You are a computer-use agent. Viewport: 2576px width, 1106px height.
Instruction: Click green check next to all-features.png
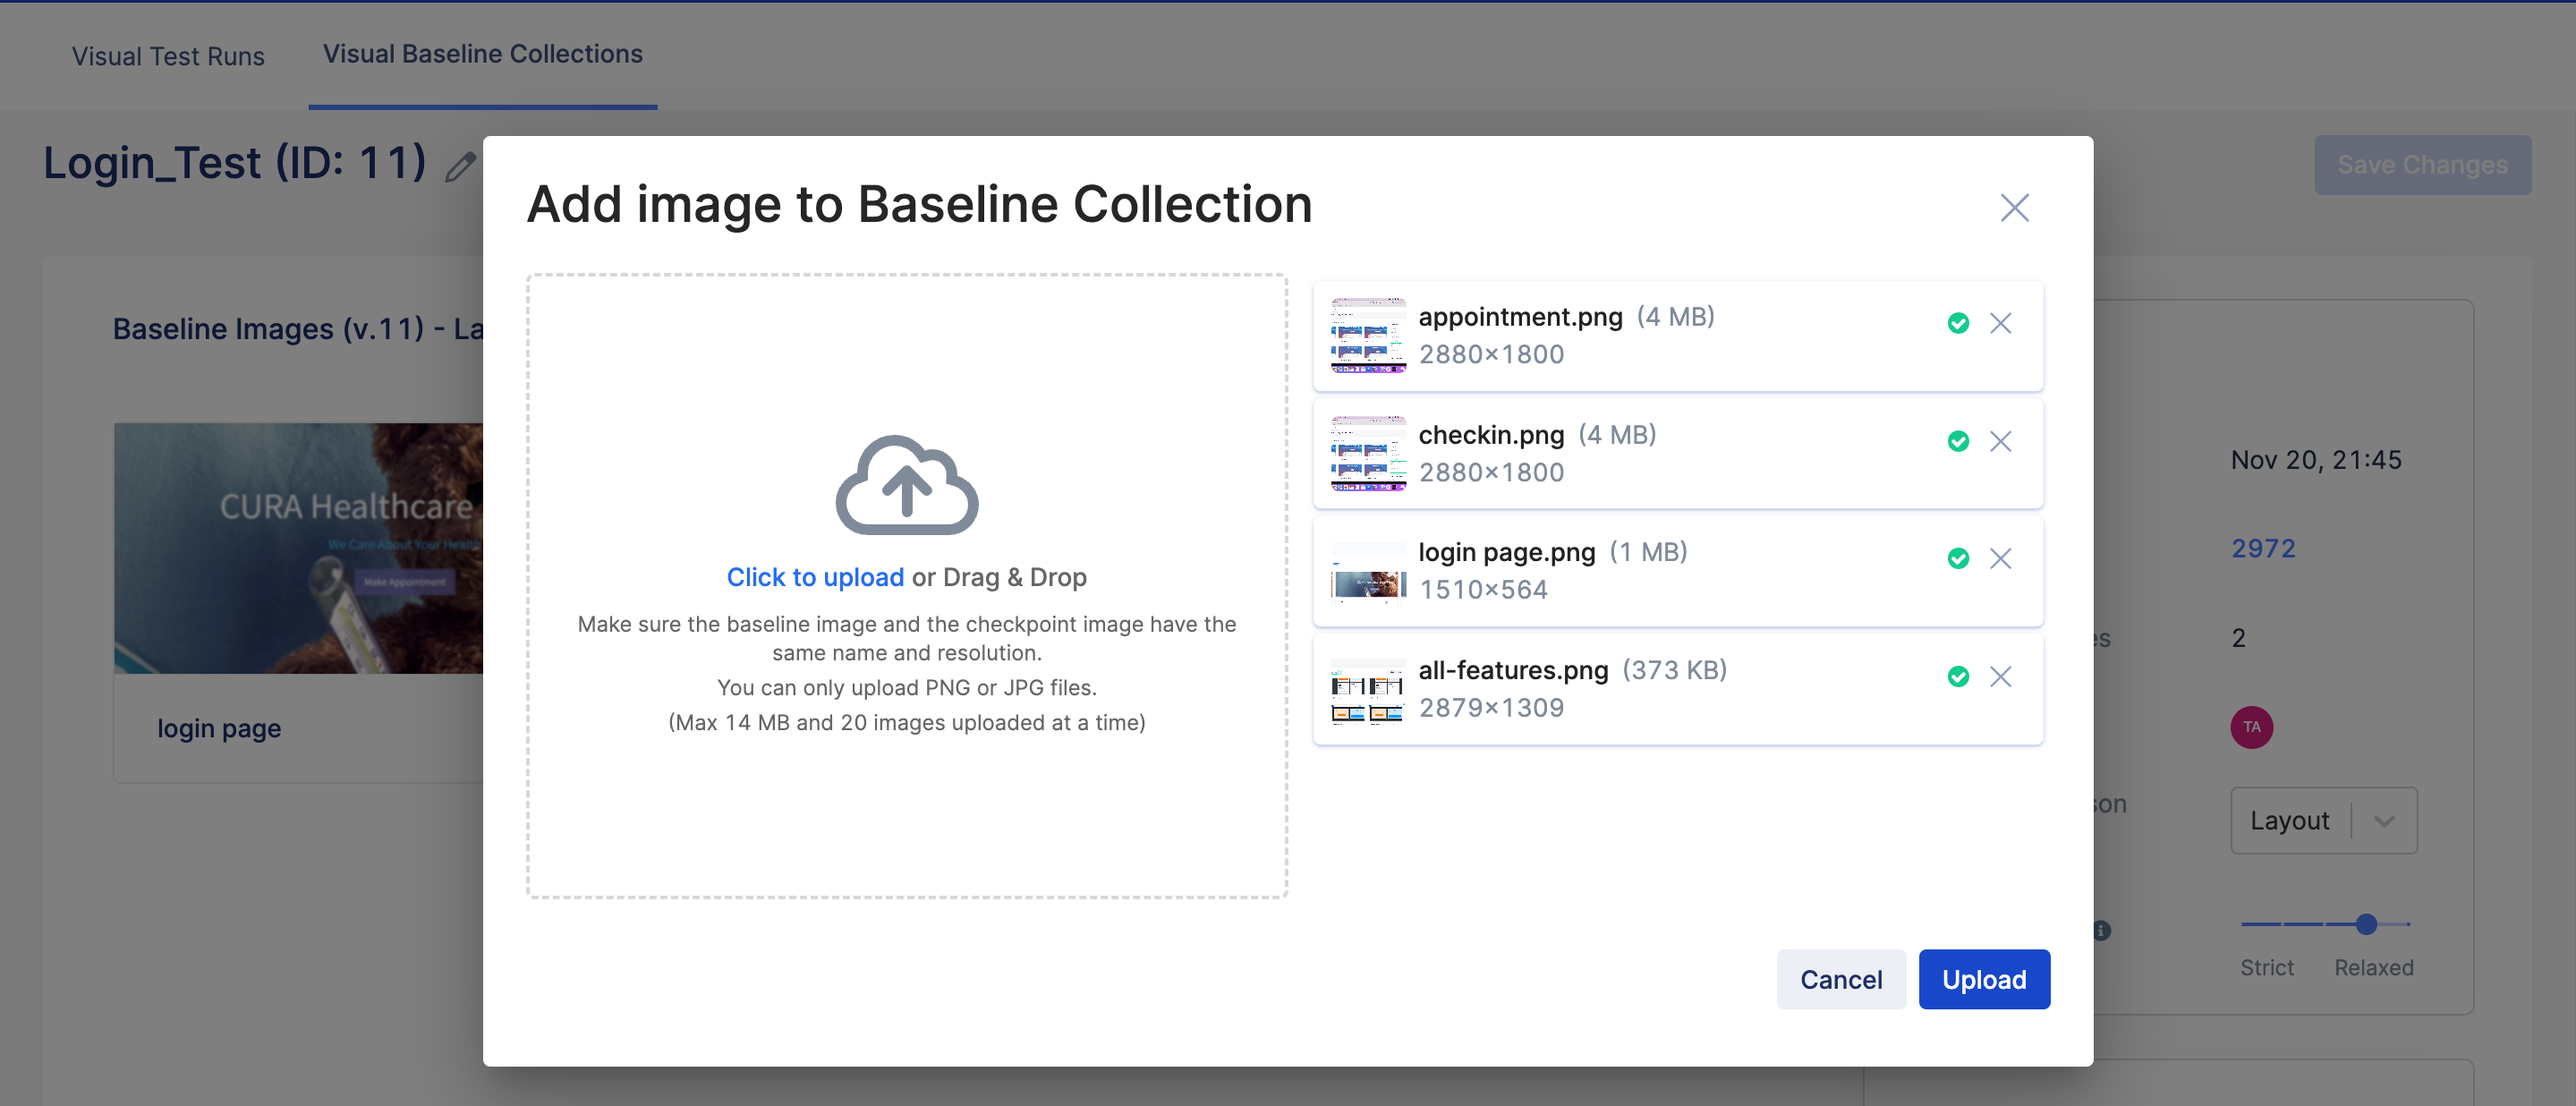[x=1958, y=677]
